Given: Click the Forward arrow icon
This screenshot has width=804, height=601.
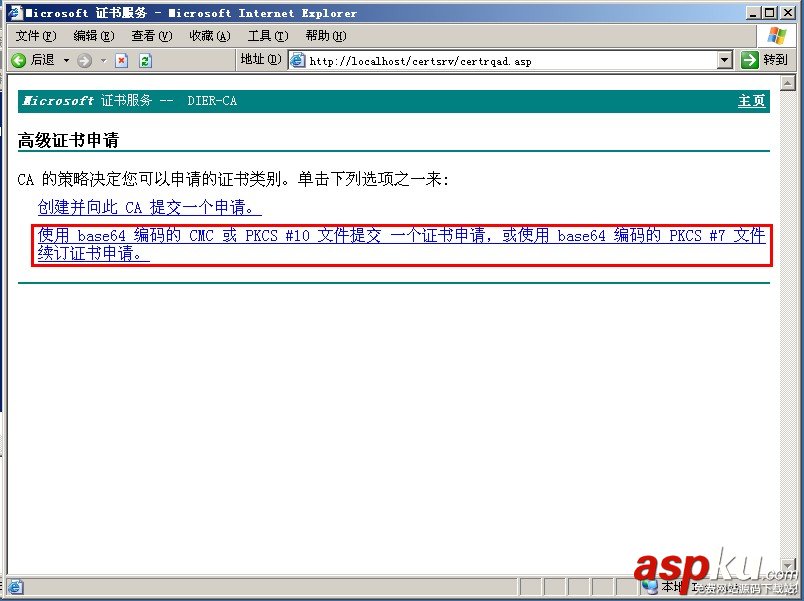Looking at the screenshot, I should click(85, 61).
